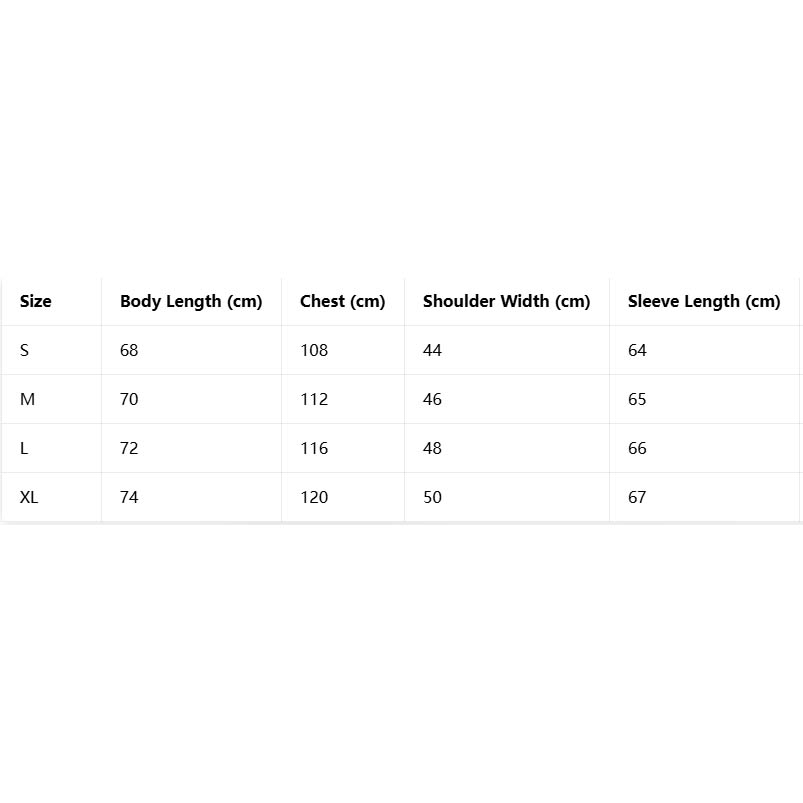Select shoulder width value 44
The image size is (803, 803).
pos(432,350)
